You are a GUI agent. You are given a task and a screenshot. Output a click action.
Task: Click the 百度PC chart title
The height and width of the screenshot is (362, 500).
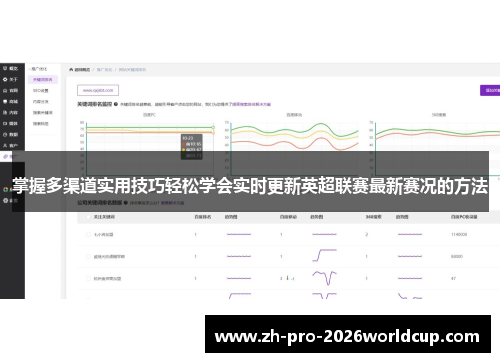point(149,115)
